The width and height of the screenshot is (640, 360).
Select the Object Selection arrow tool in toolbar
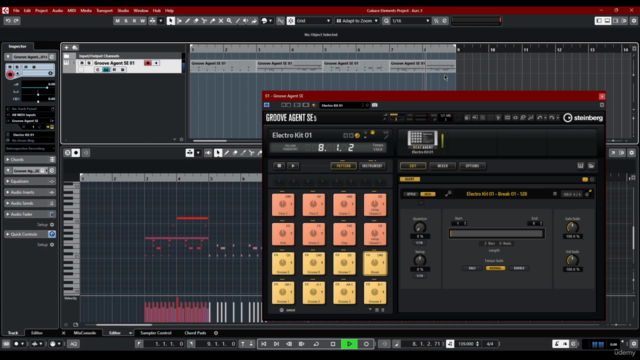171,21
